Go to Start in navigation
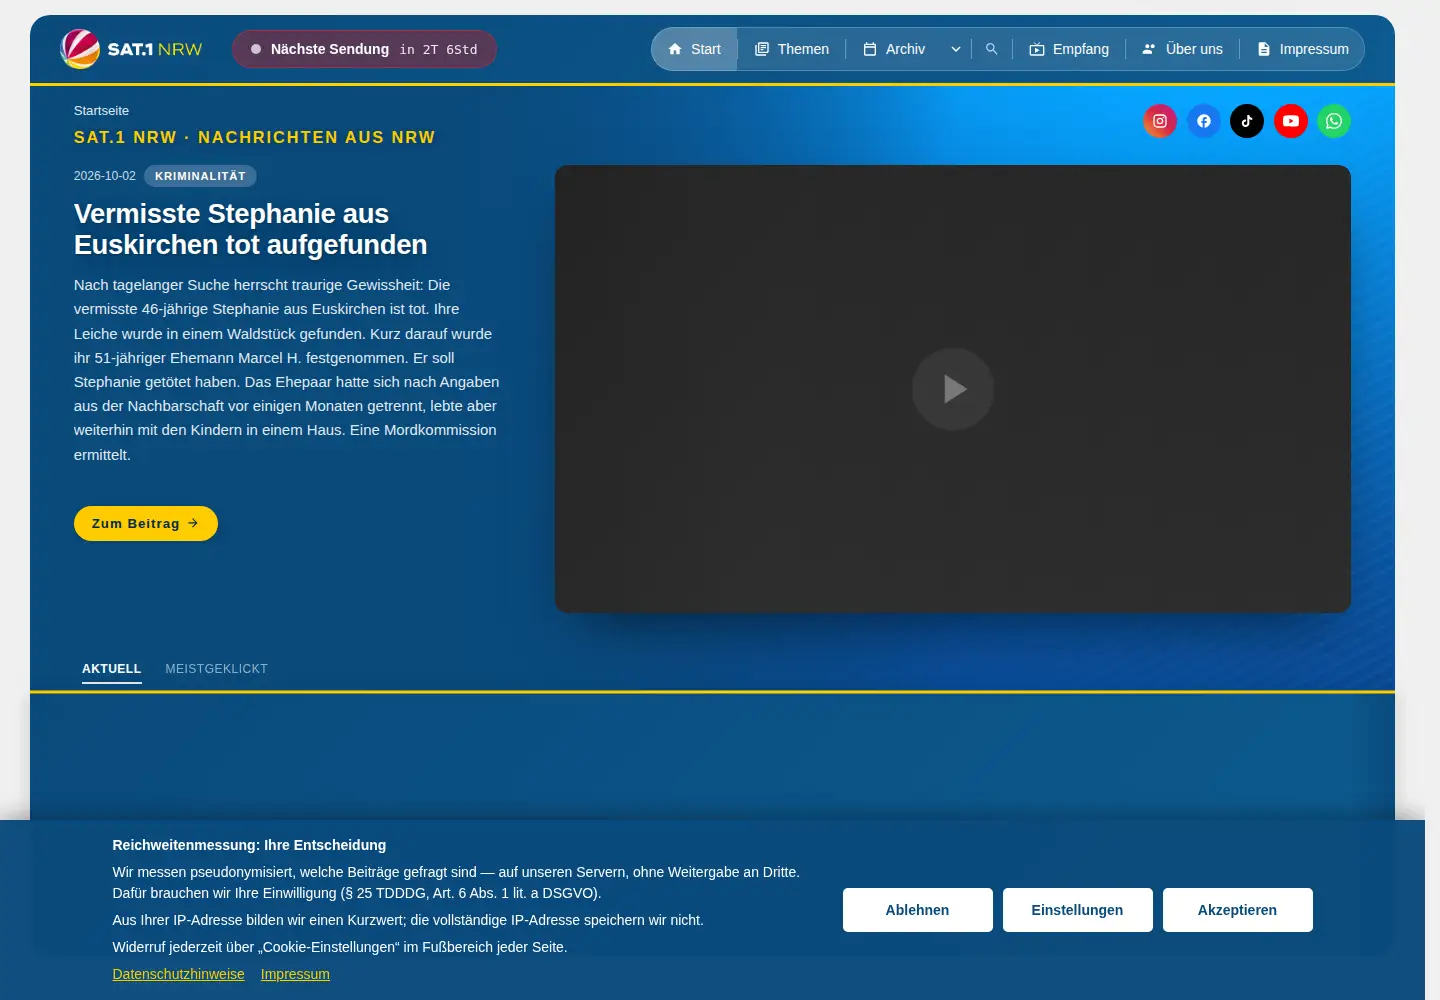Viewport: 1440px width, 1000px height. click(695, 49)
